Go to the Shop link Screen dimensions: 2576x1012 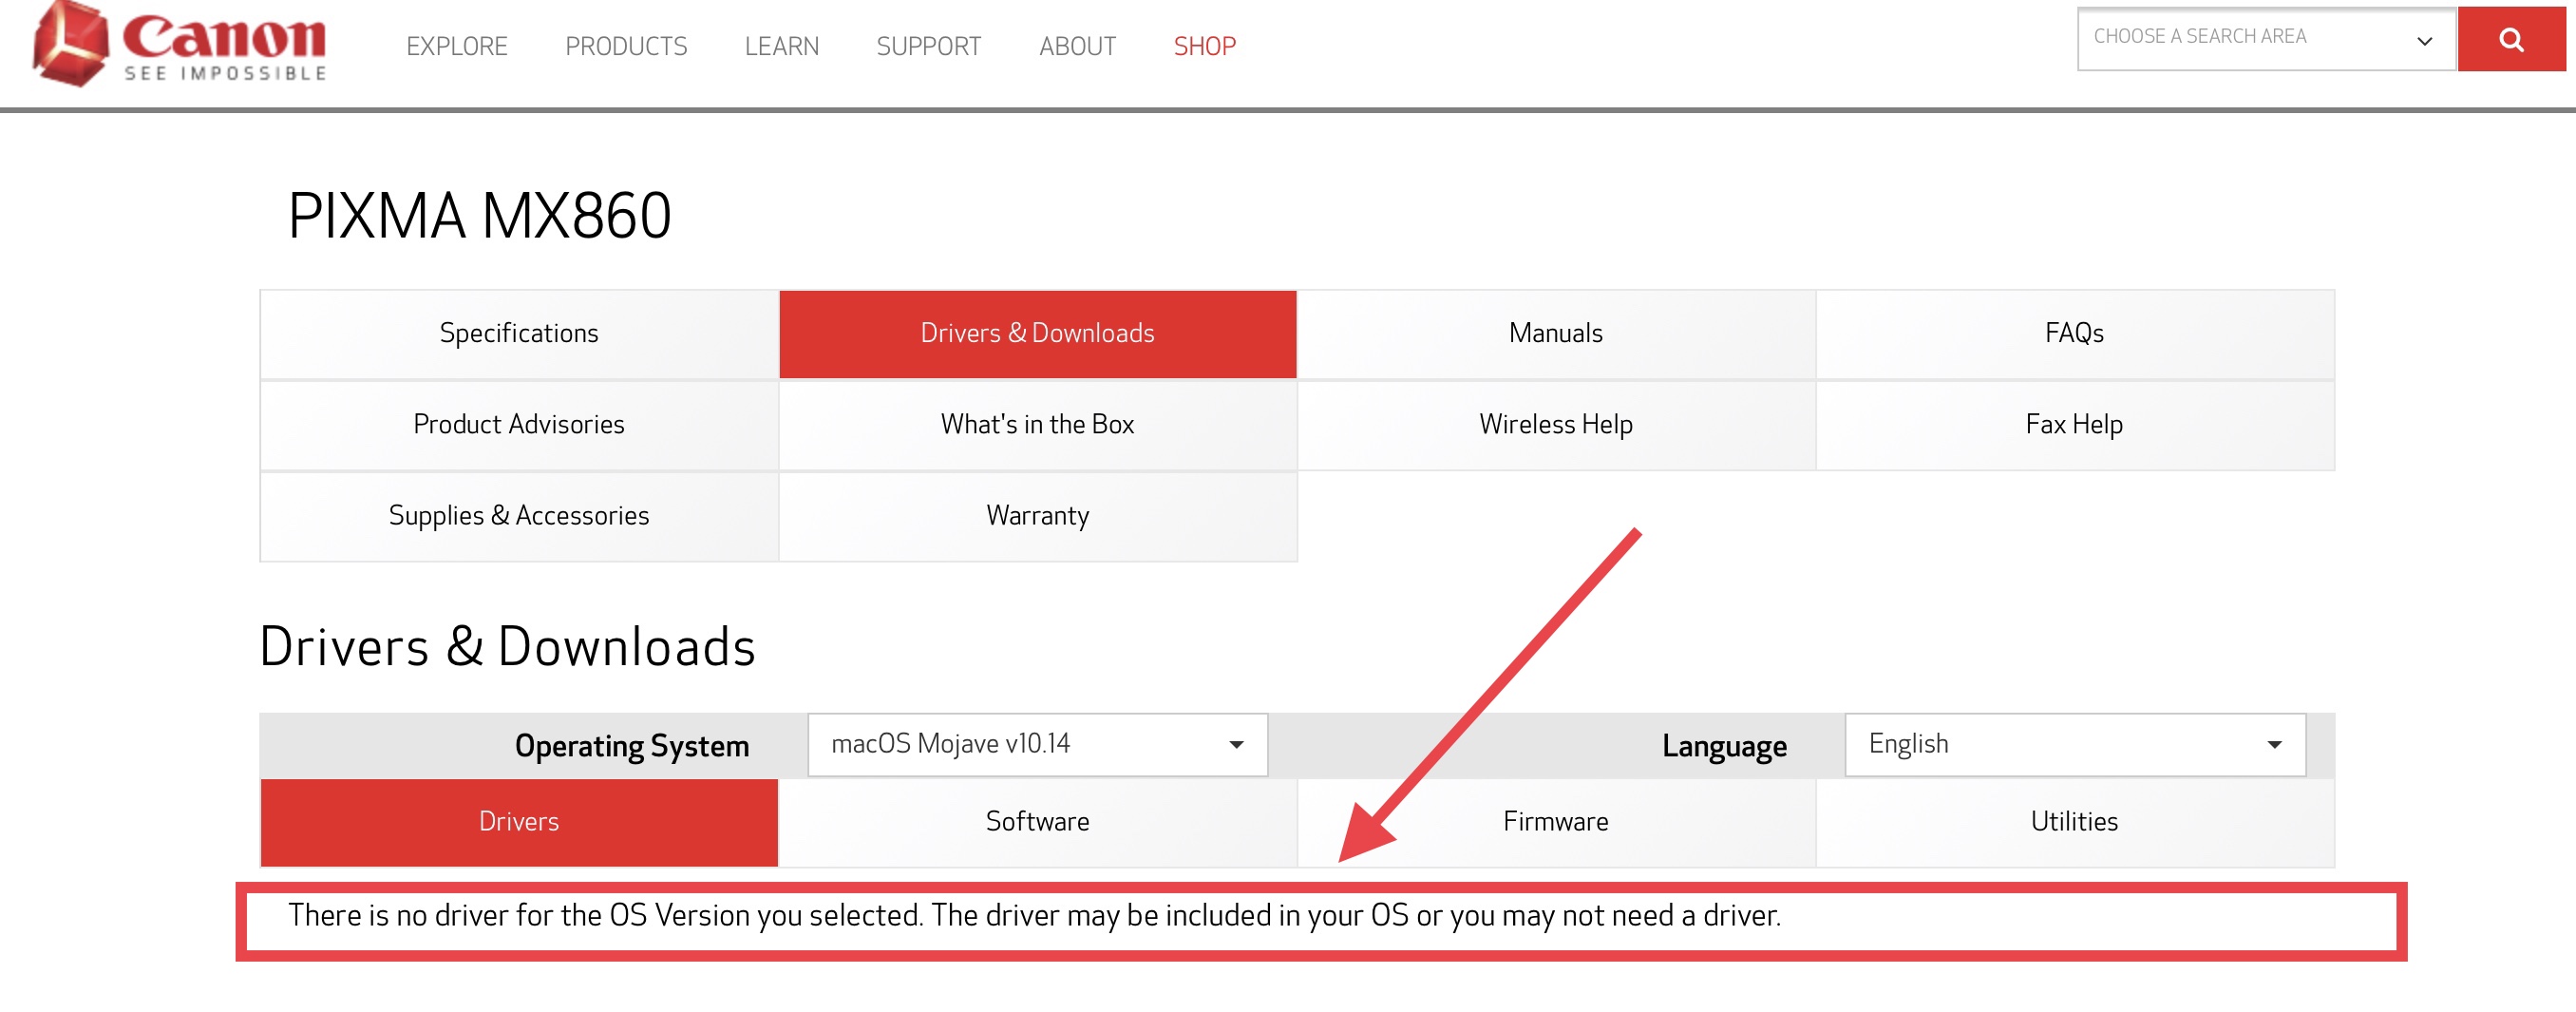(1205, 46)
